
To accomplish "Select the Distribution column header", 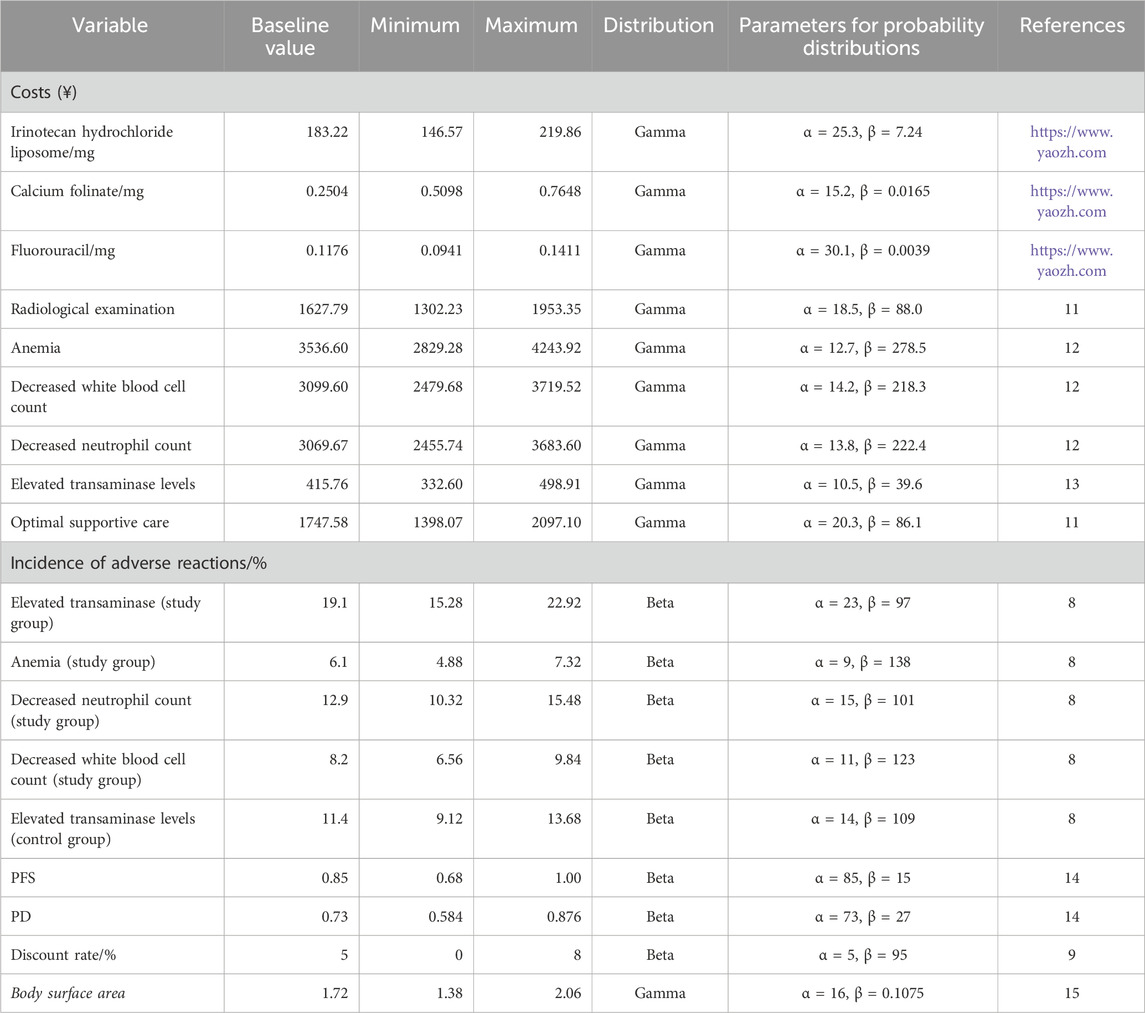I will coord(659,25).
